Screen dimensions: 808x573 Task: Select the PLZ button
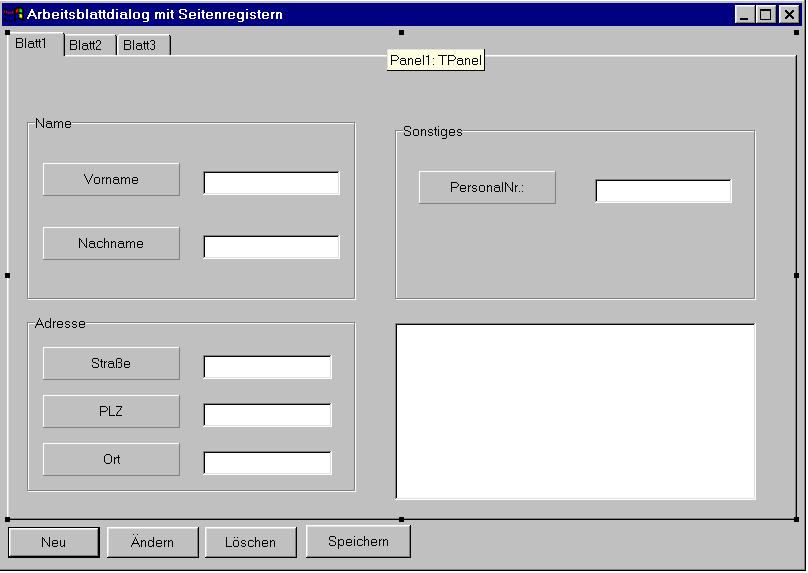[x=111, y=412]
